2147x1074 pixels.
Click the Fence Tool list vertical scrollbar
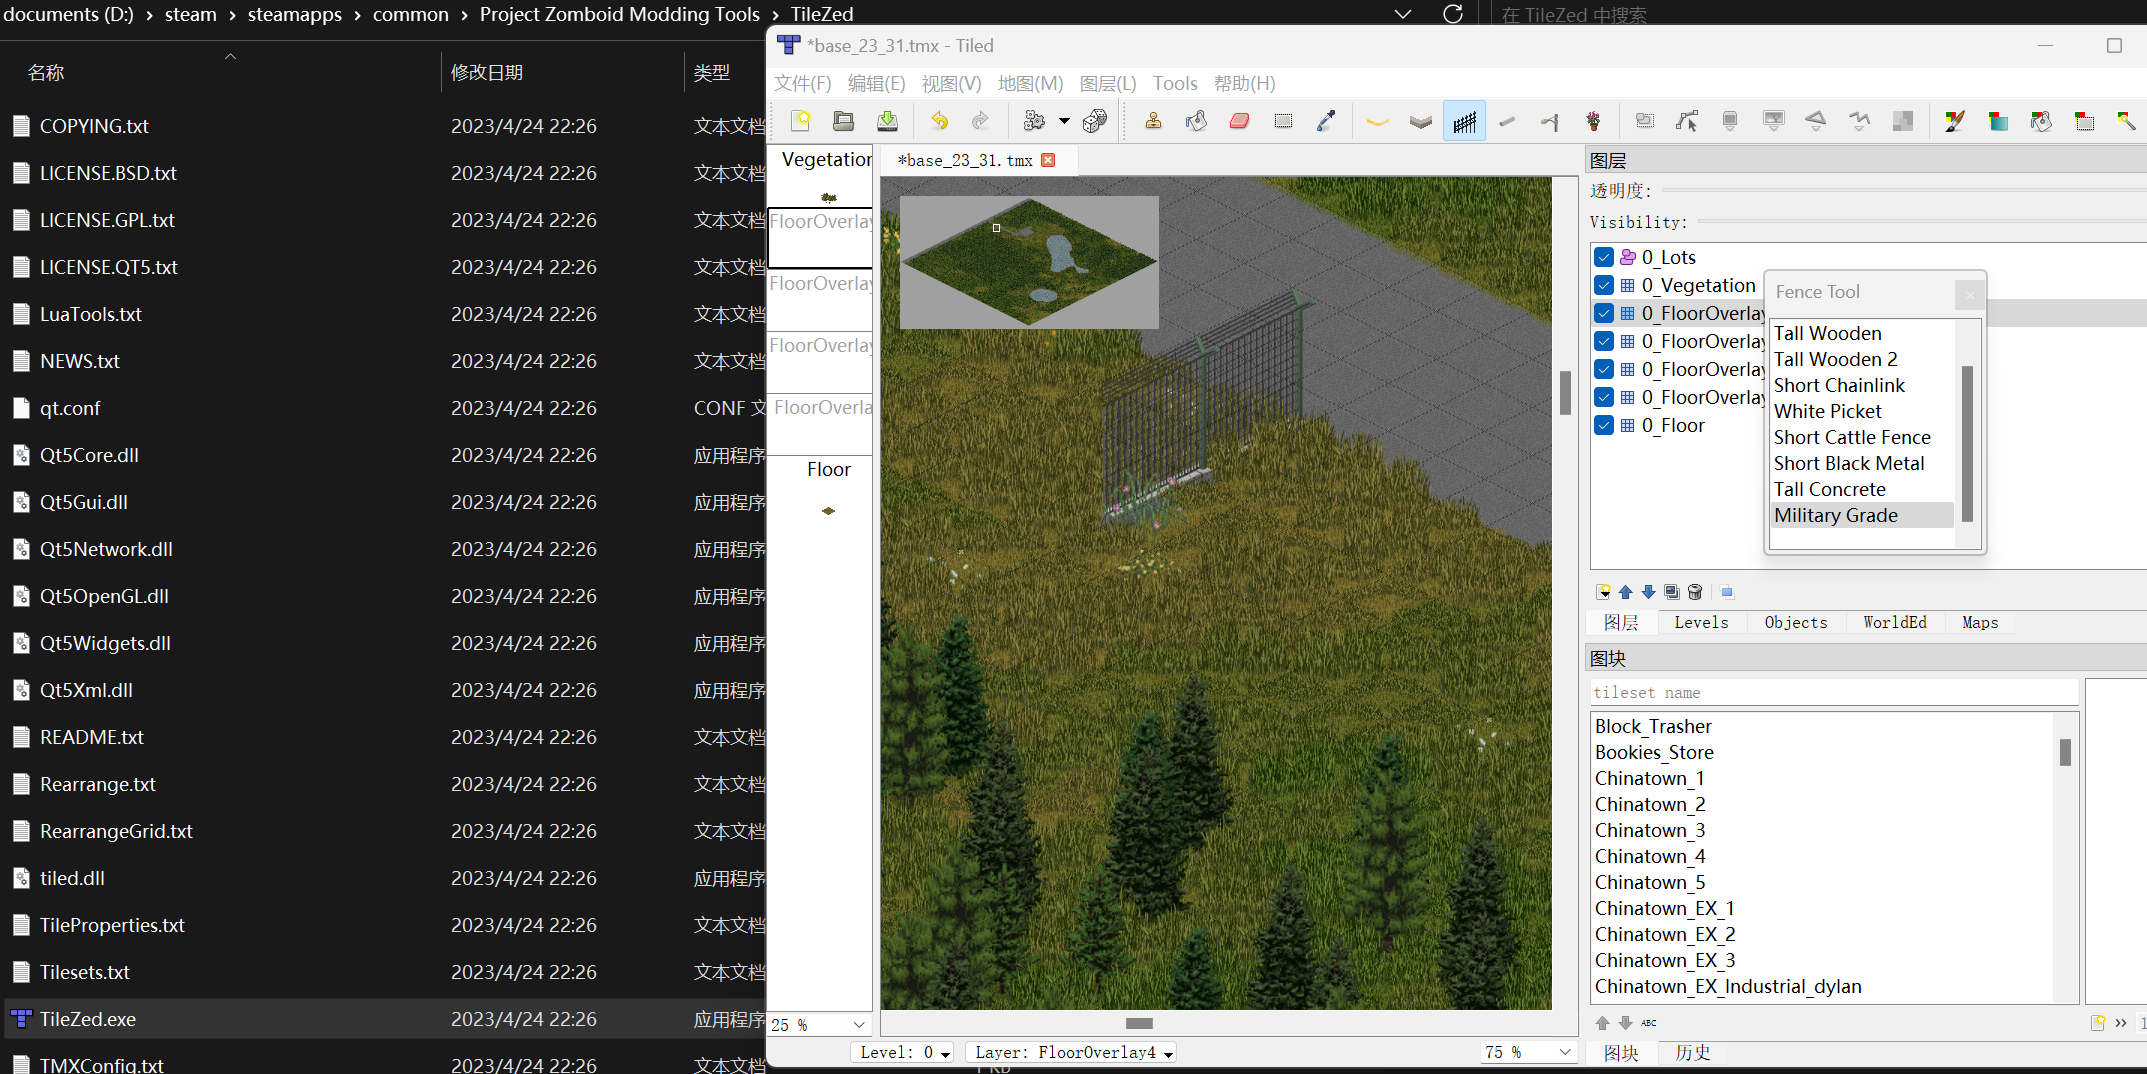tap(1966, 443)
